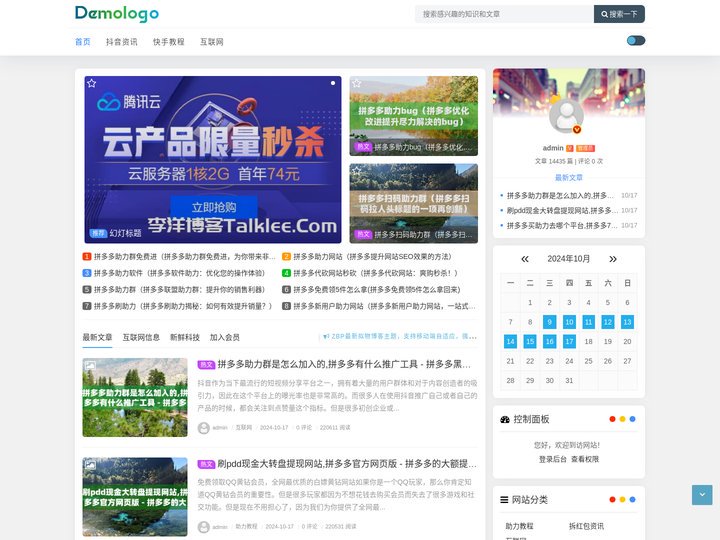The height and width of the screenshot is (540, 720).
Task: Go to next month in calendar
Action: [x=613, y=259]
